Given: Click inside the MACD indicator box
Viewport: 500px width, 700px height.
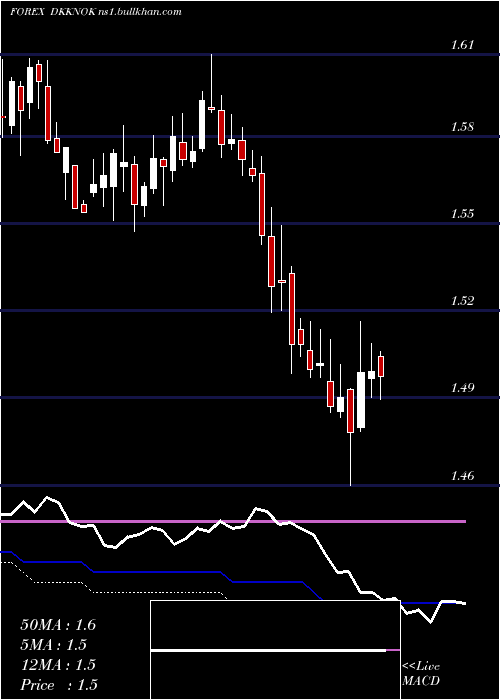Looking at the screenshot, I should click(275, 650).
